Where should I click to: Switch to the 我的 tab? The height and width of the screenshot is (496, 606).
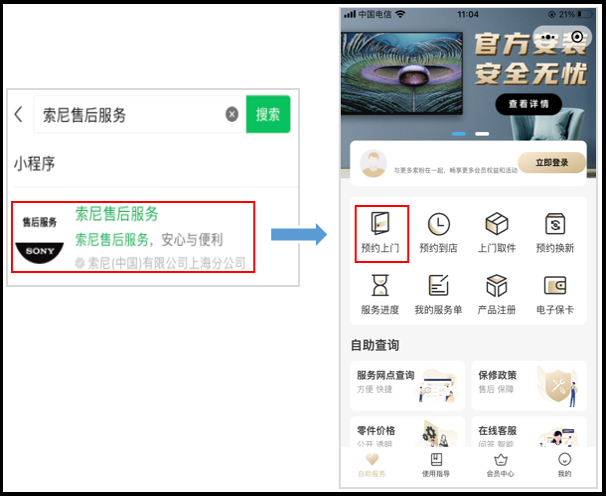[565, 465]
